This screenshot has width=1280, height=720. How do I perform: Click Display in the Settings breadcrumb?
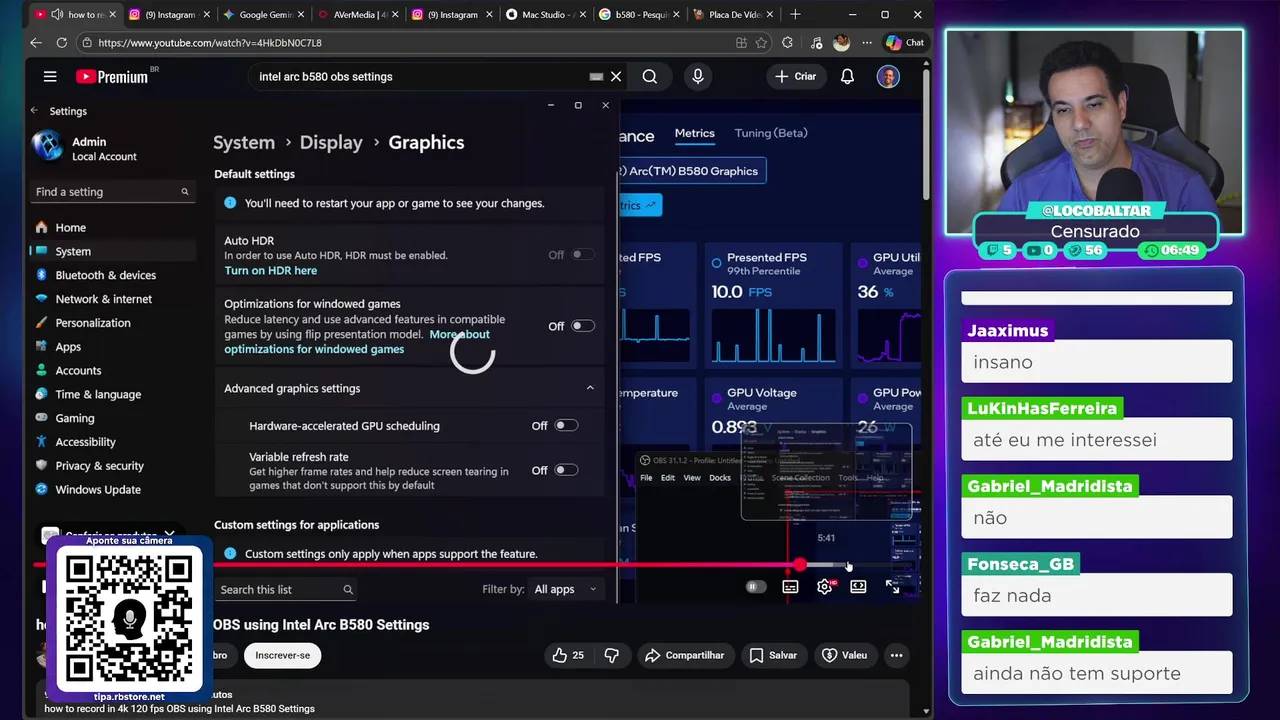pos(331,142)
